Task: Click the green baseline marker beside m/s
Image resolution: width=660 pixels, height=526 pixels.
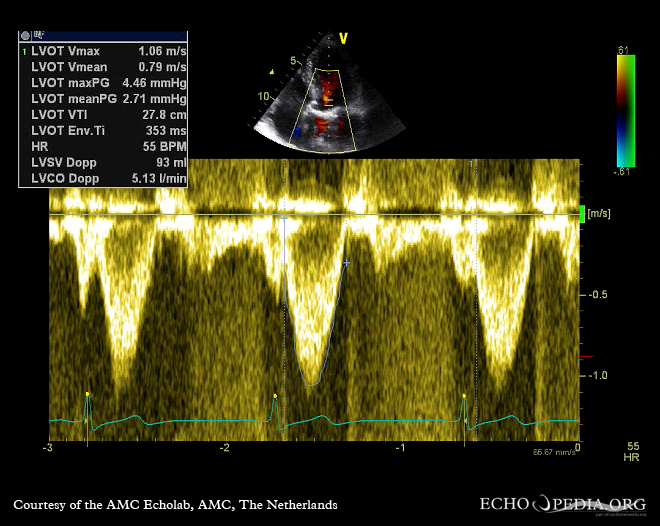Action: pyautogui.click(x=582, y=213)
